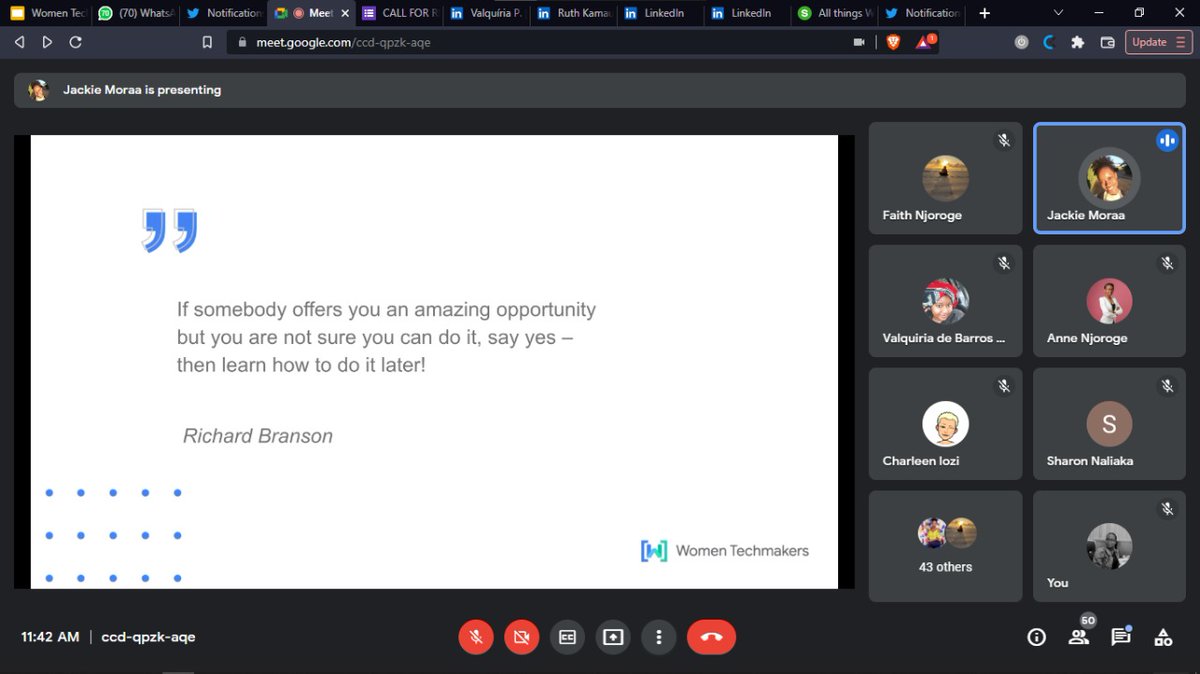
Task: Click the presented slide area
Action: [x=434, y=362]
